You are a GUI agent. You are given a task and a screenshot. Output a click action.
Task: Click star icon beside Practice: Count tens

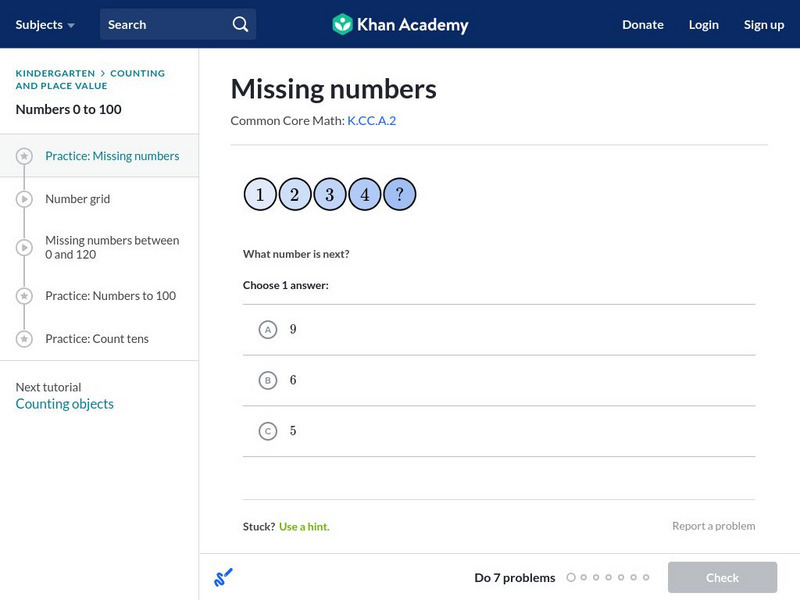[x=25, y=339]
